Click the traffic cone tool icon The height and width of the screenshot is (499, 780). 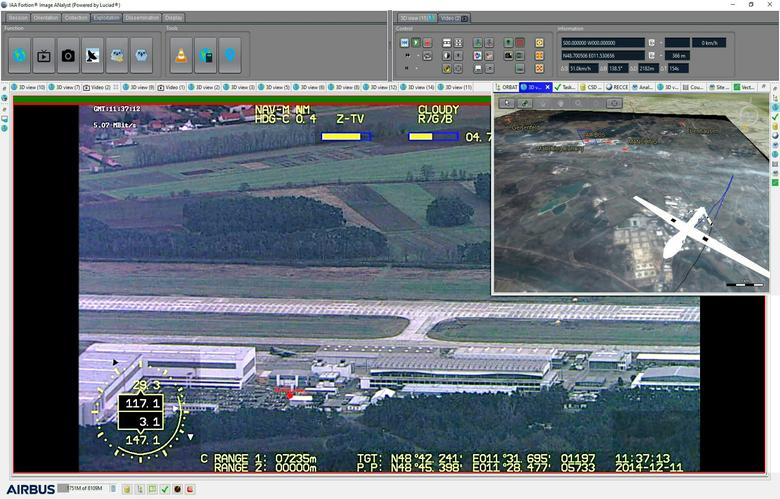pyautogui.click(x=181, y=55)
